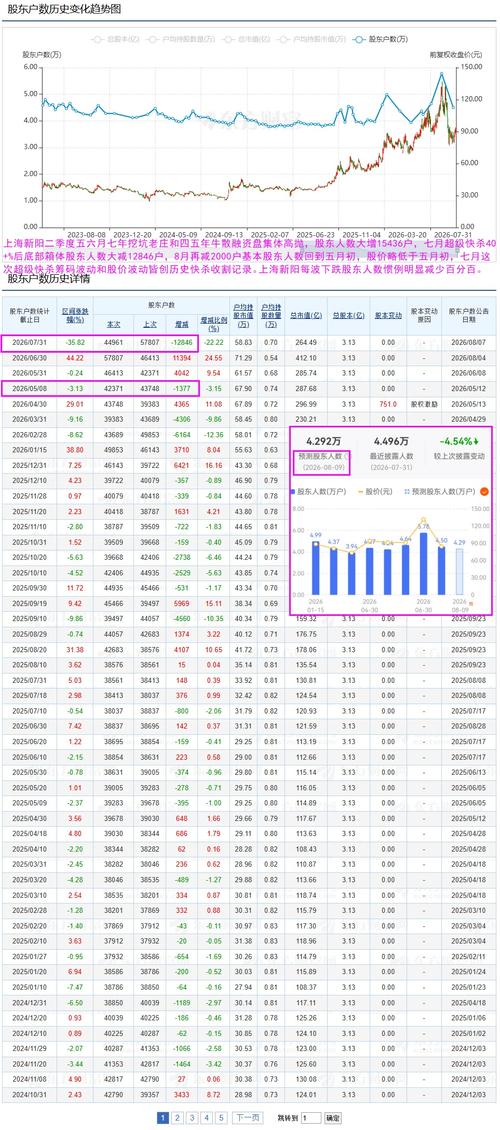Click the 2025/01/27 date cell
The width and height of the screenshot is (500, 1130).
click(29, 956)
